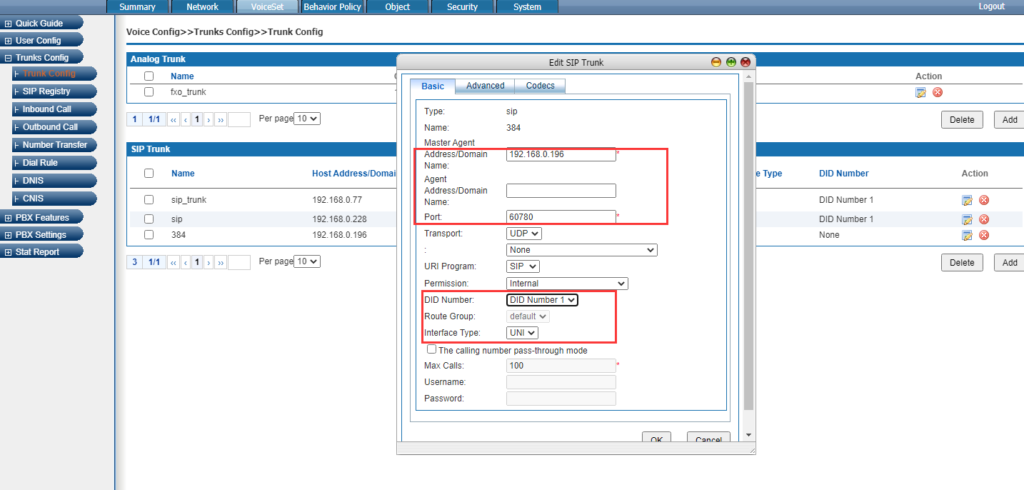Screen dimensions: 1024x490
Task: Click Add button under Analog Trunk
Action: pyautogui.click(x=1009, y=120)
